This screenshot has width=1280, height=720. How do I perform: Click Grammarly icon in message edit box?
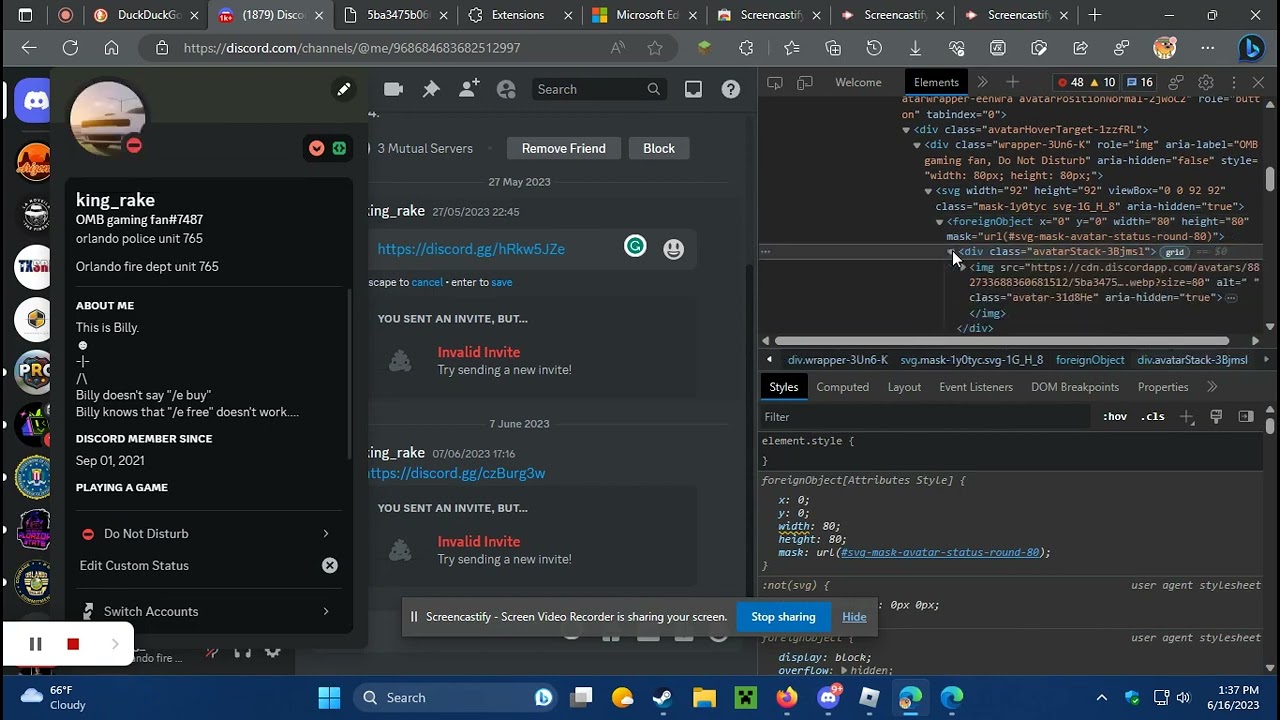[x=635, y=246]
